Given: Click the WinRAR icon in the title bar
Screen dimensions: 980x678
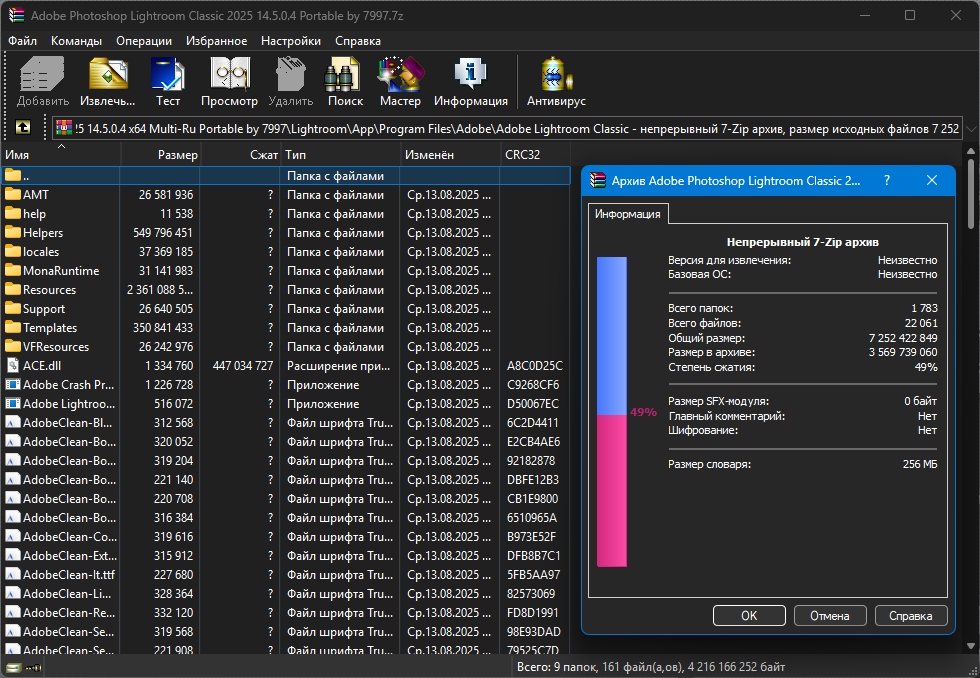Looking at the screenshot, I should (16, 15).
